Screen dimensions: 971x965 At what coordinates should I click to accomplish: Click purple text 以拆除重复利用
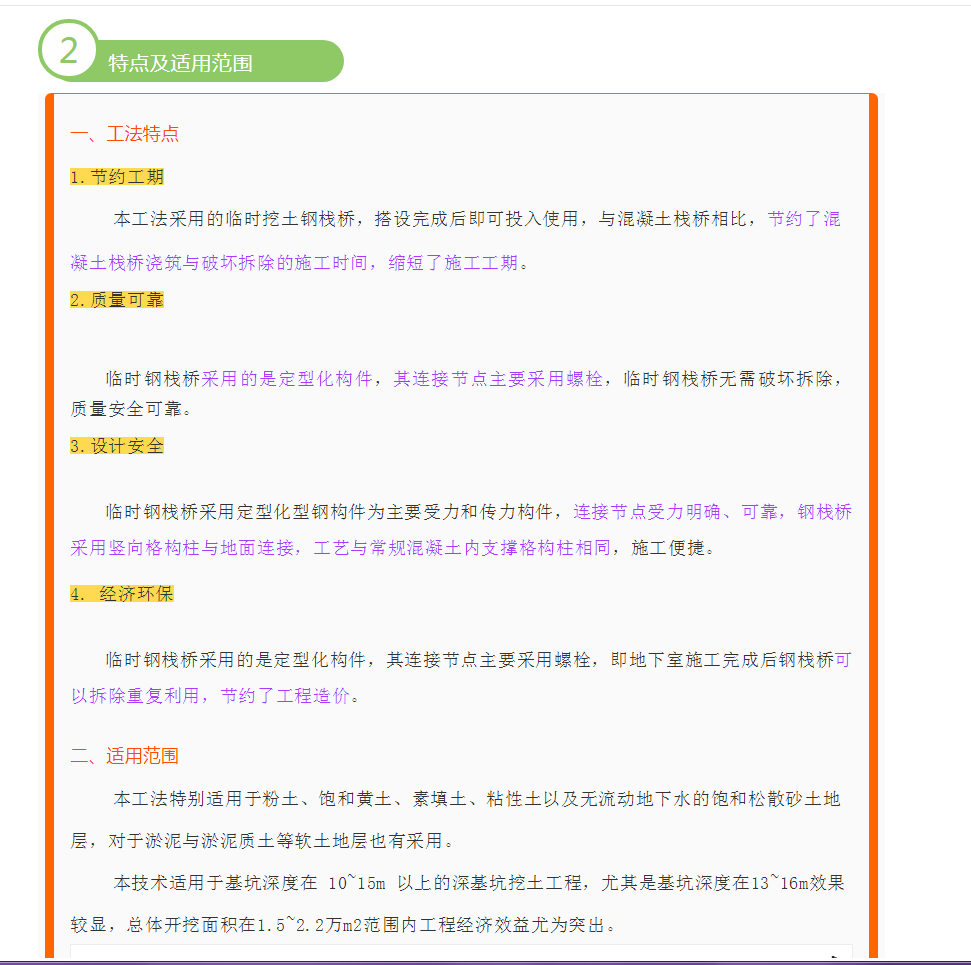134,696
